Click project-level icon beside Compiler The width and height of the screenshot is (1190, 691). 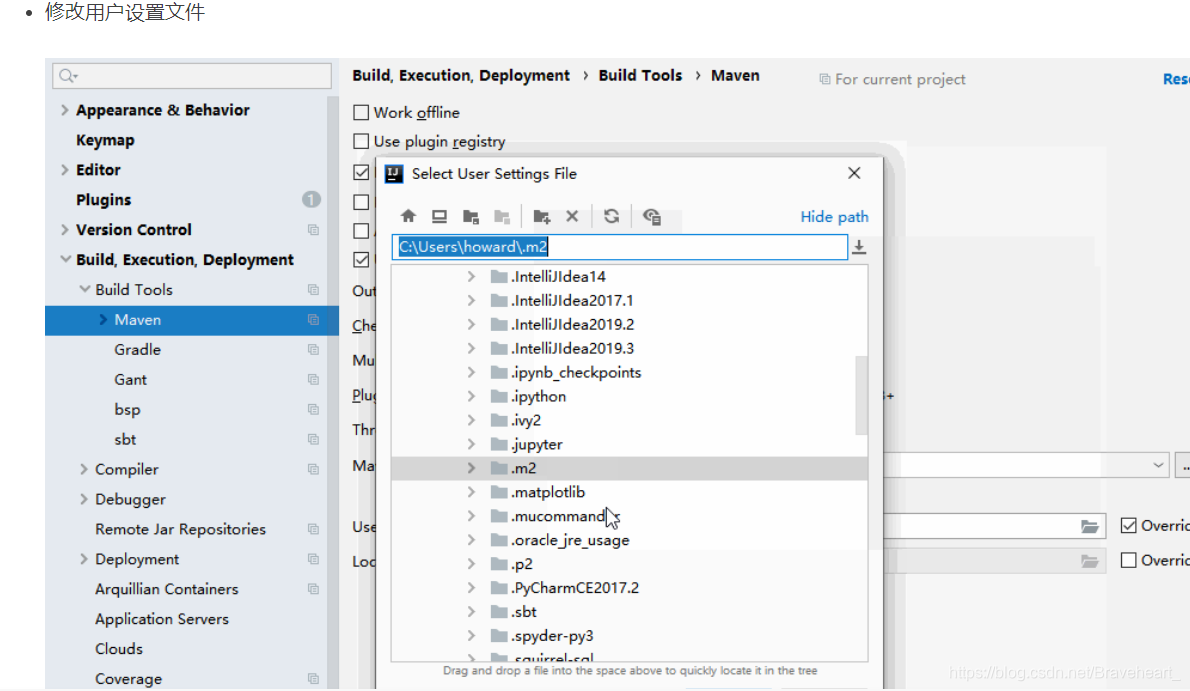tap(313, 469)
